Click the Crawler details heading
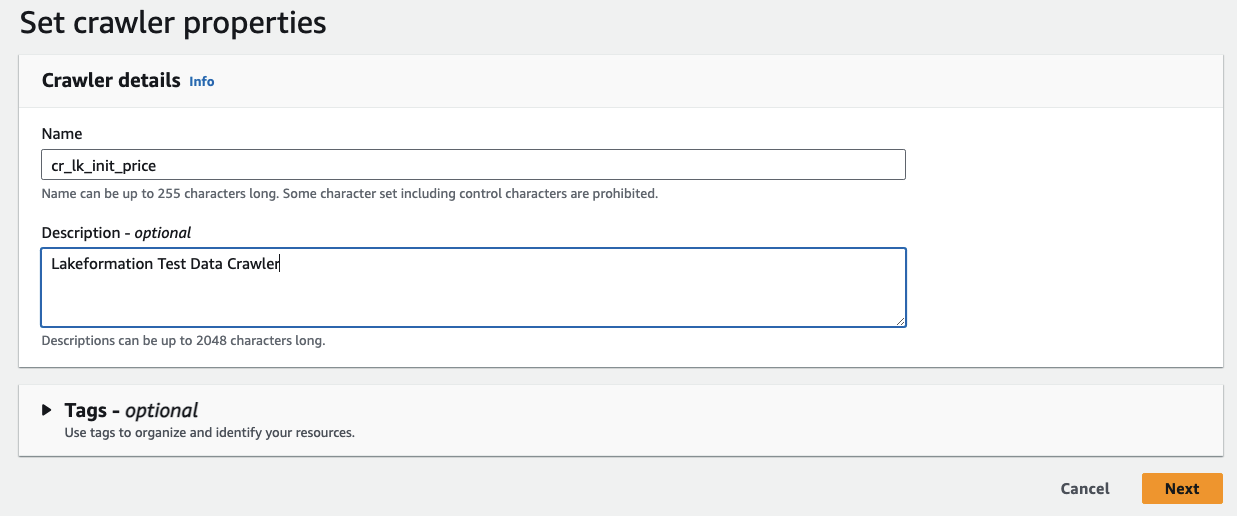 click(x=111, y=80)
